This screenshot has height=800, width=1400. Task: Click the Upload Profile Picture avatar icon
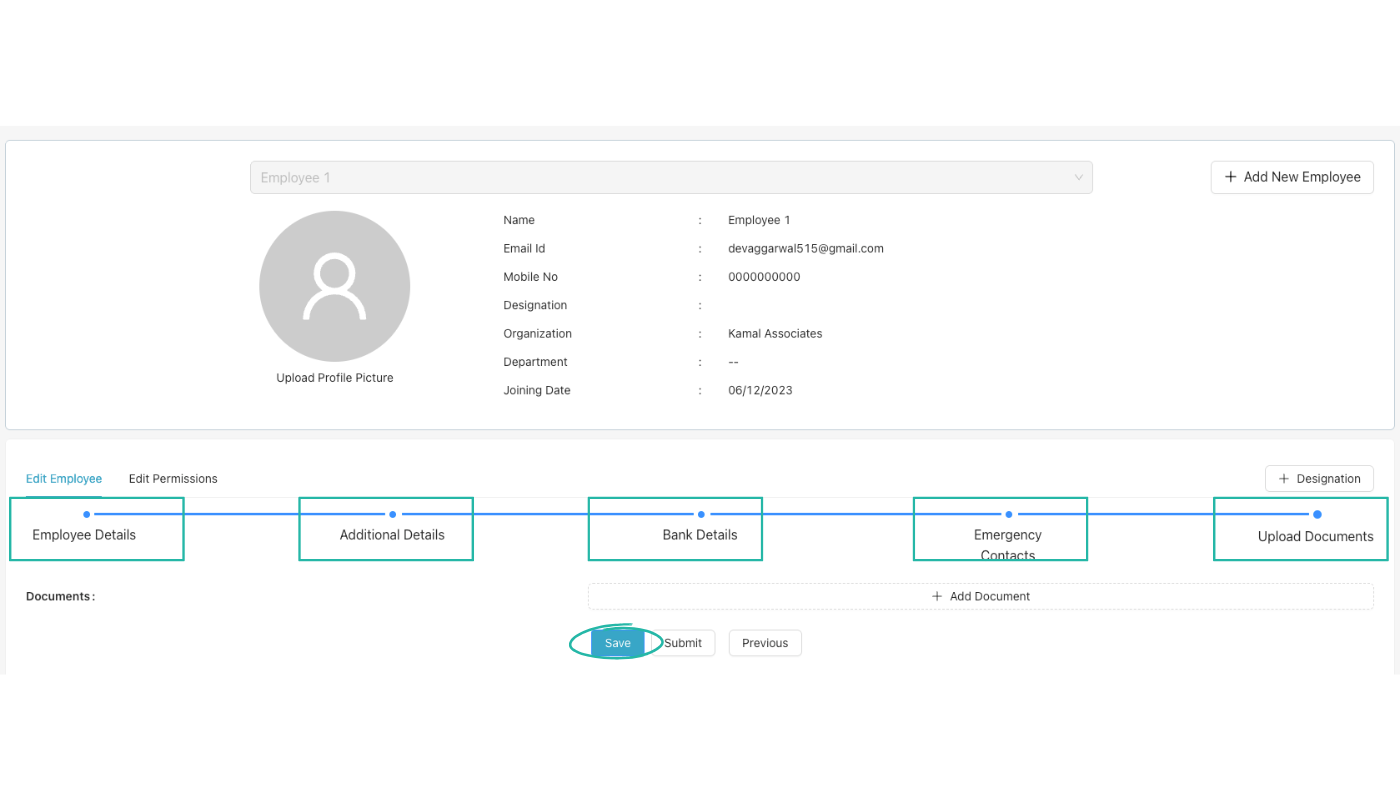click(x=334, y=286)
